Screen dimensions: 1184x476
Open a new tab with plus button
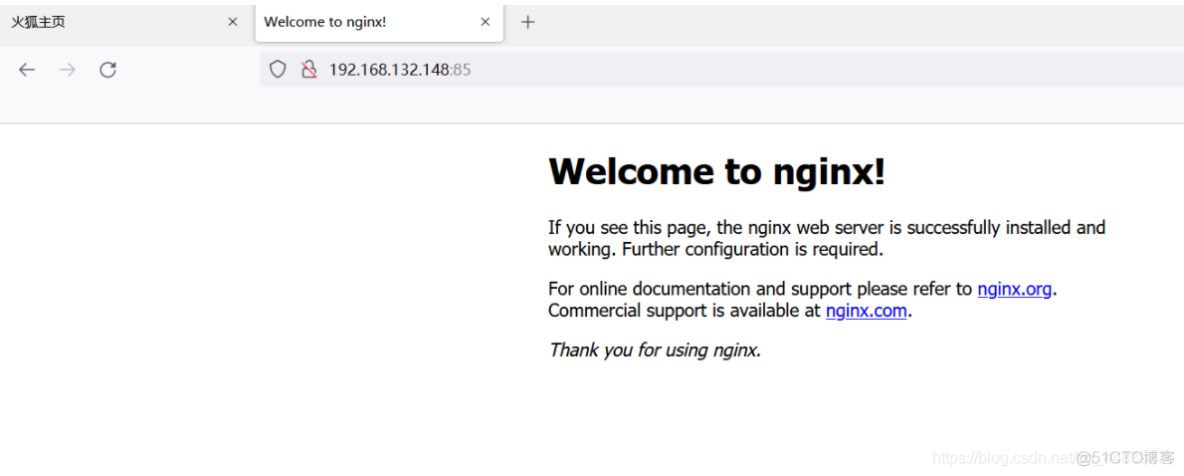pos(528,23)
